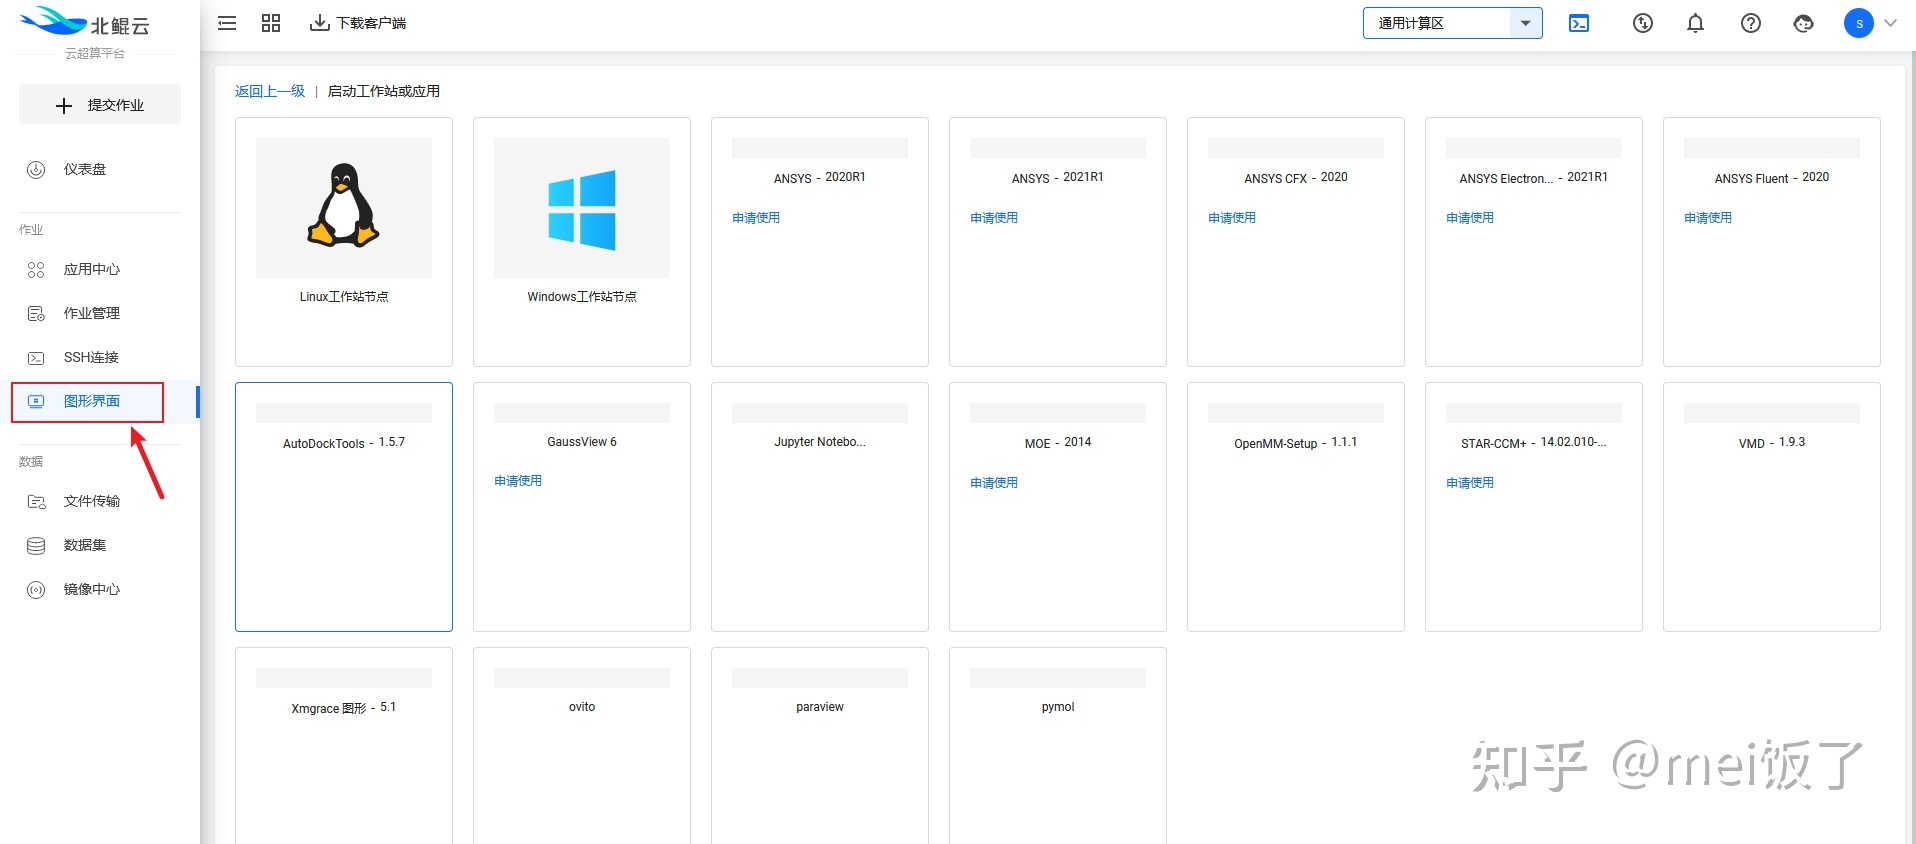Open 仪表盘 dashboard in sidebar
1916x844 pixels.
[85, 170]
